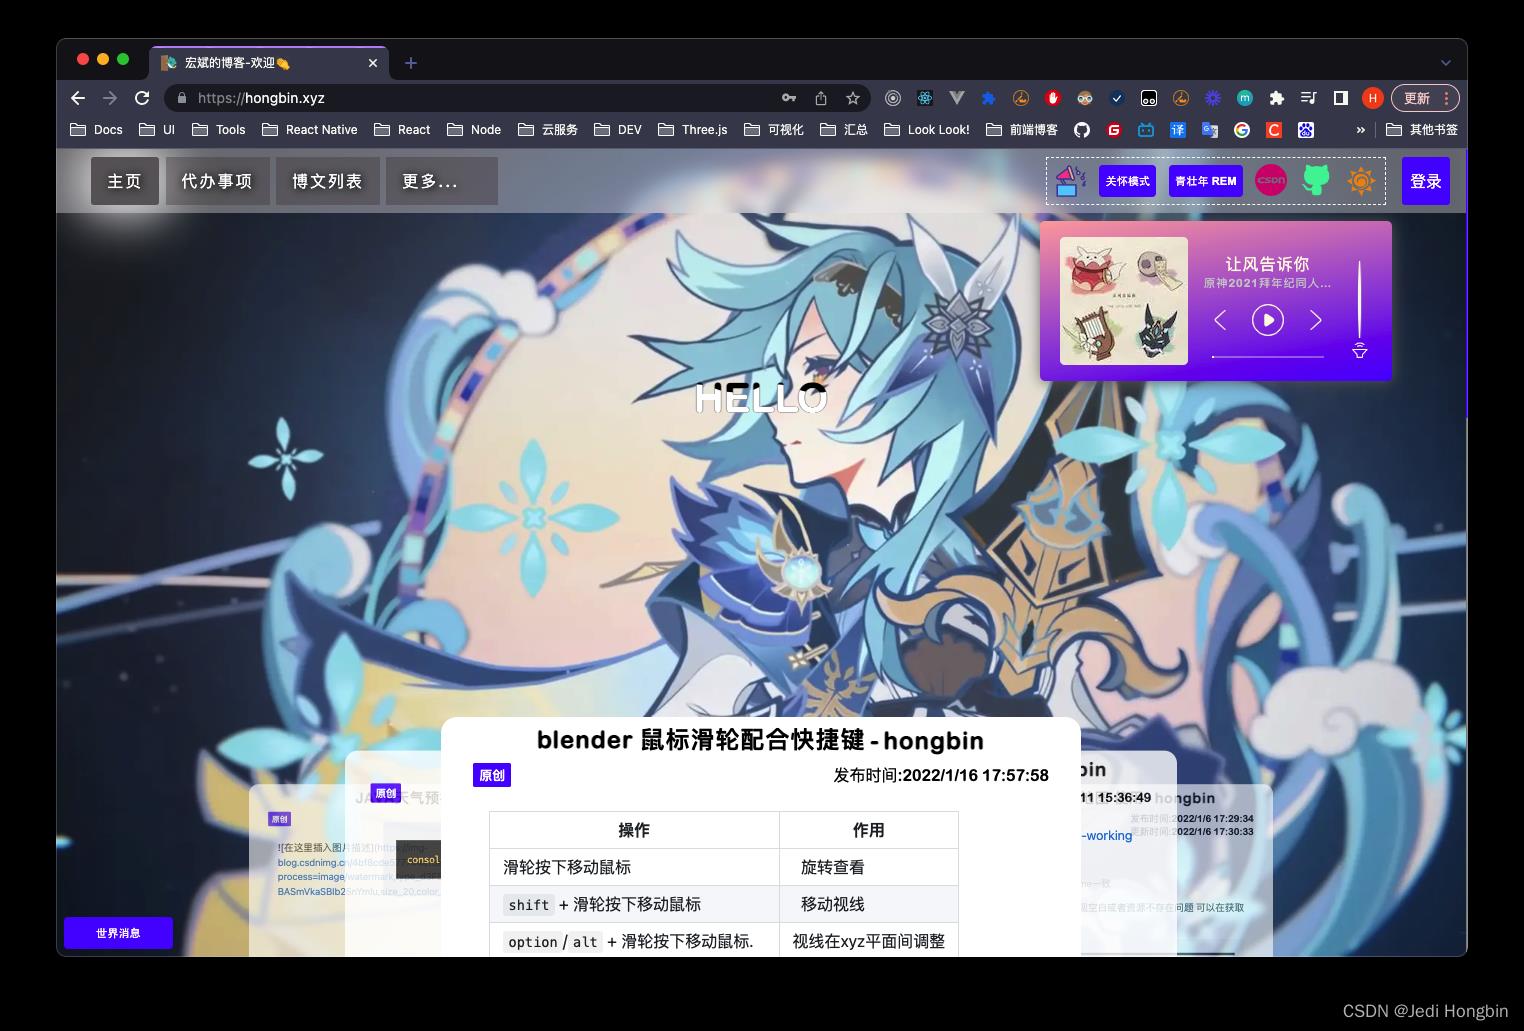Go forward with browser forward arrow
This screenshot has width=1524, height=1031.
[x=110, y=98]
